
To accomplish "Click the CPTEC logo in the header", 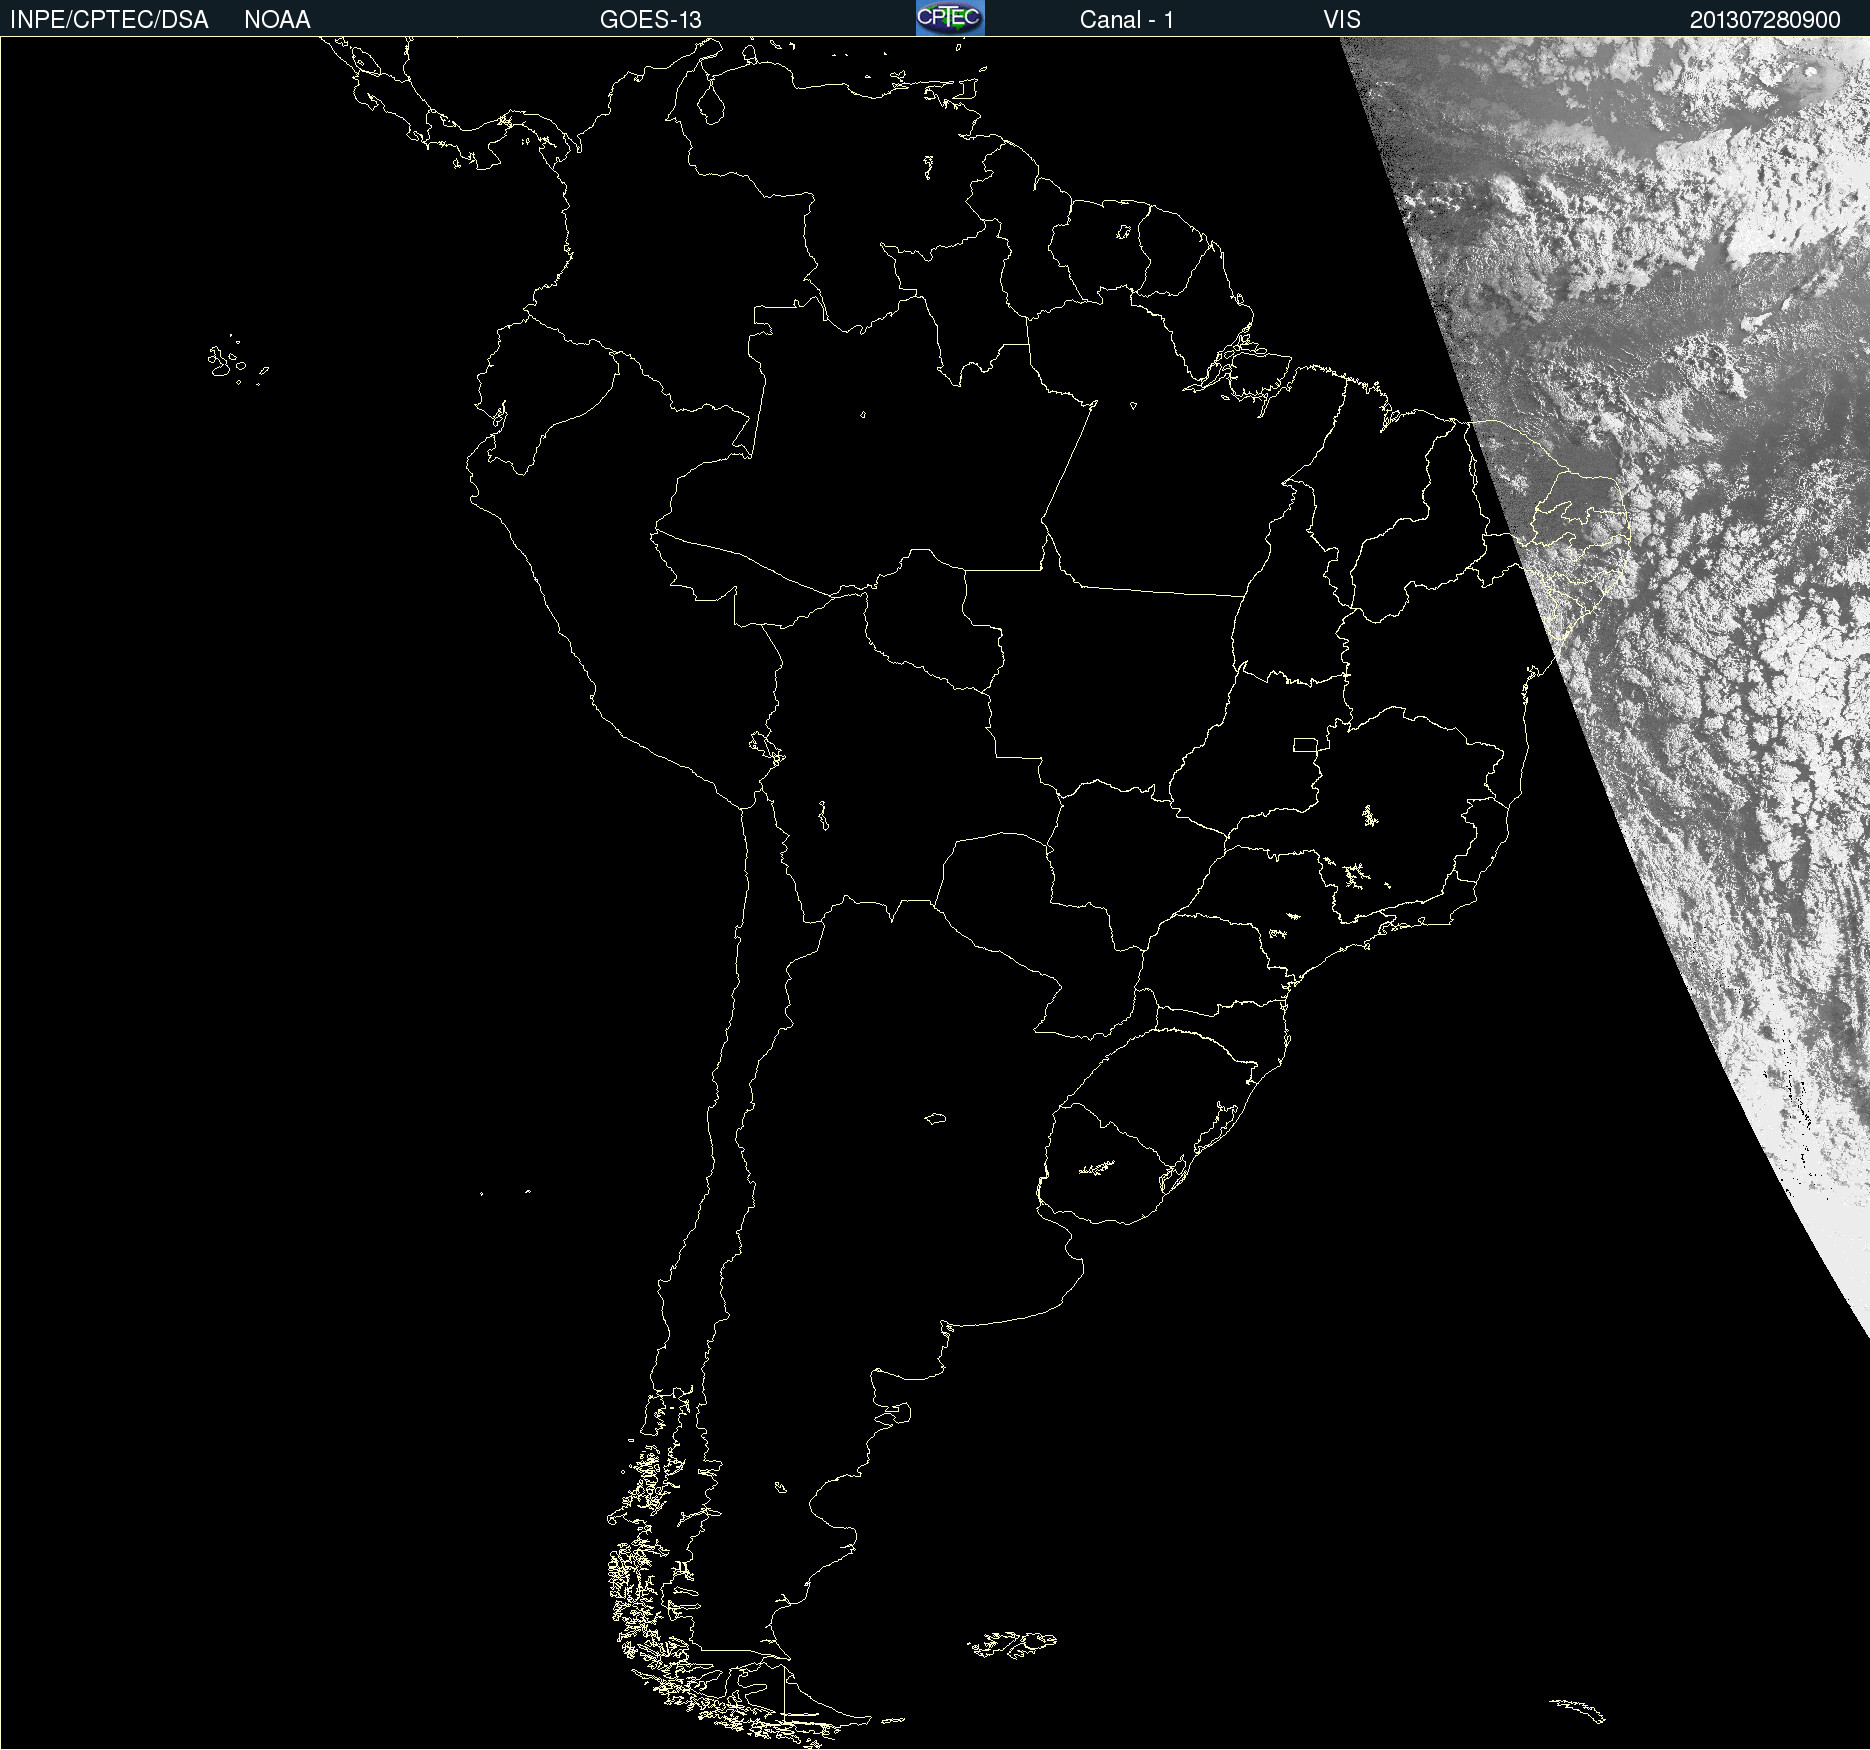I will pos(950,18).
